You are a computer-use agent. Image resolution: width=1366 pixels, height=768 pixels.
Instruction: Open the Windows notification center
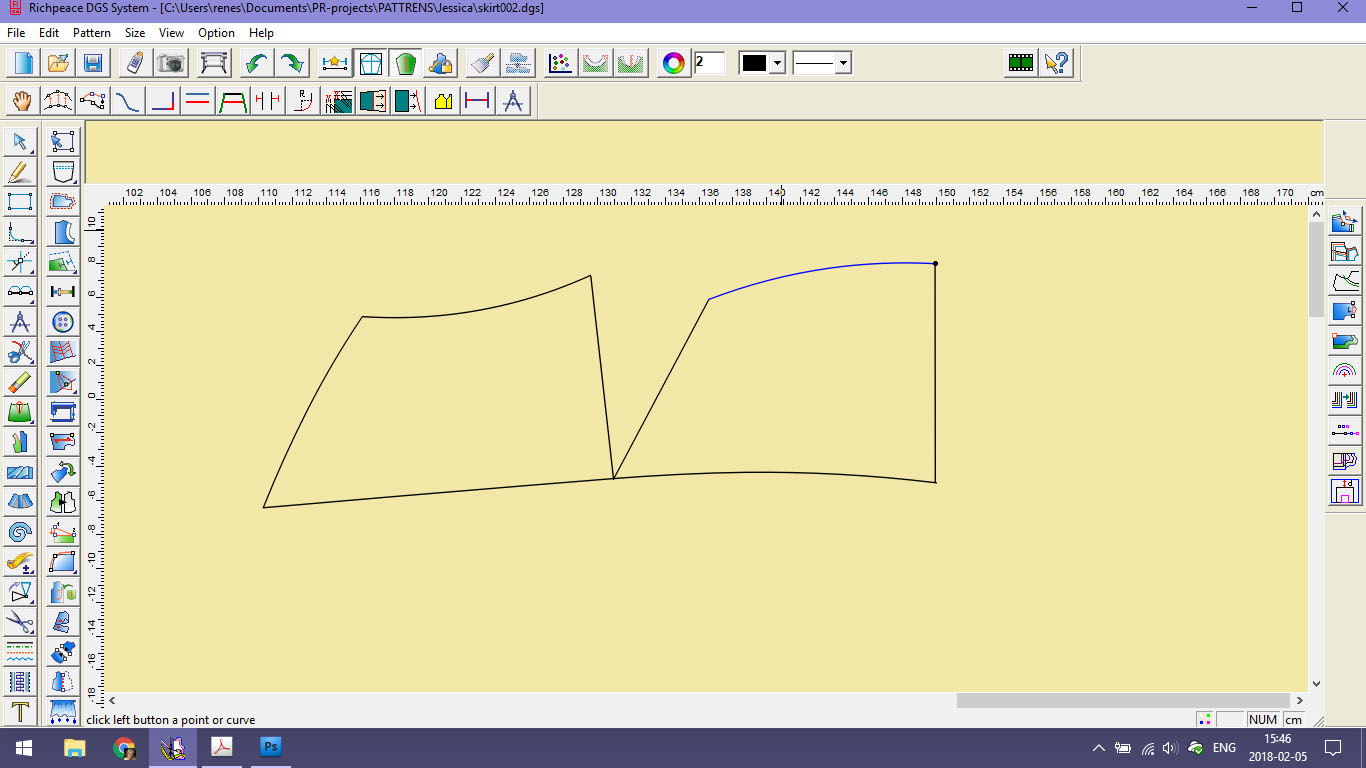pyautogui.click(x=1332, y=748)
